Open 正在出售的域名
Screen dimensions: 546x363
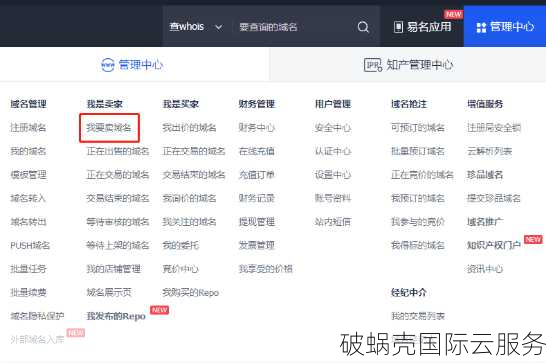point(118,151)
